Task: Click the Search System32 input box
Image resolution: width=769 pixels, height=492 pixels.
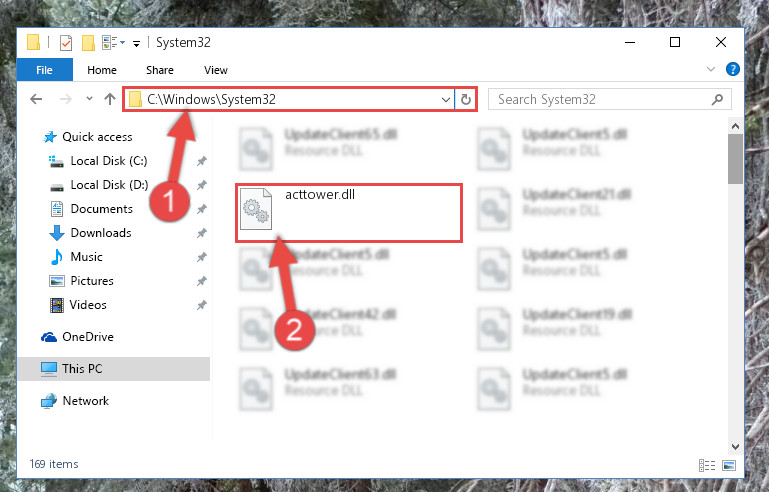Action: 602,100
